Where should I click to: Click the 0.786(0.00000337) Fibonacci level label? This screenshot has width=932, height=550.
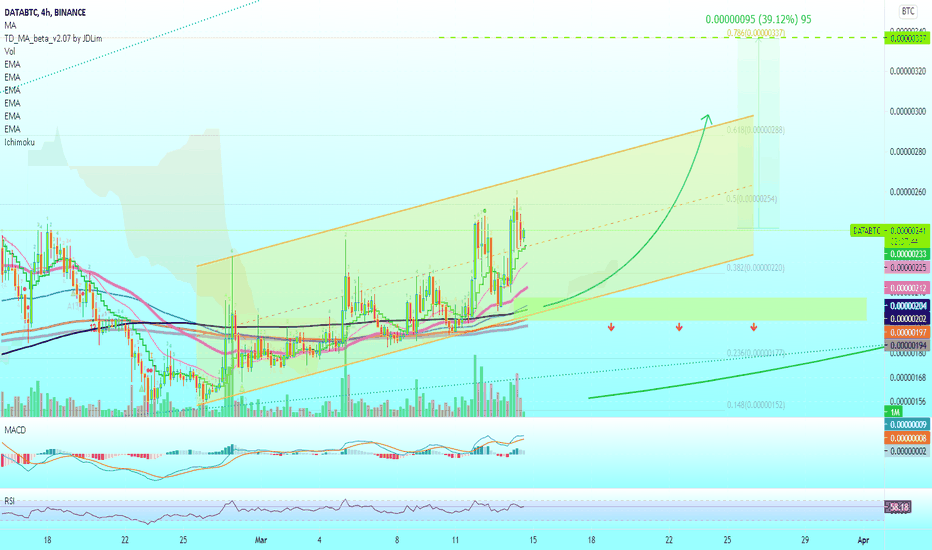[755, 33]
